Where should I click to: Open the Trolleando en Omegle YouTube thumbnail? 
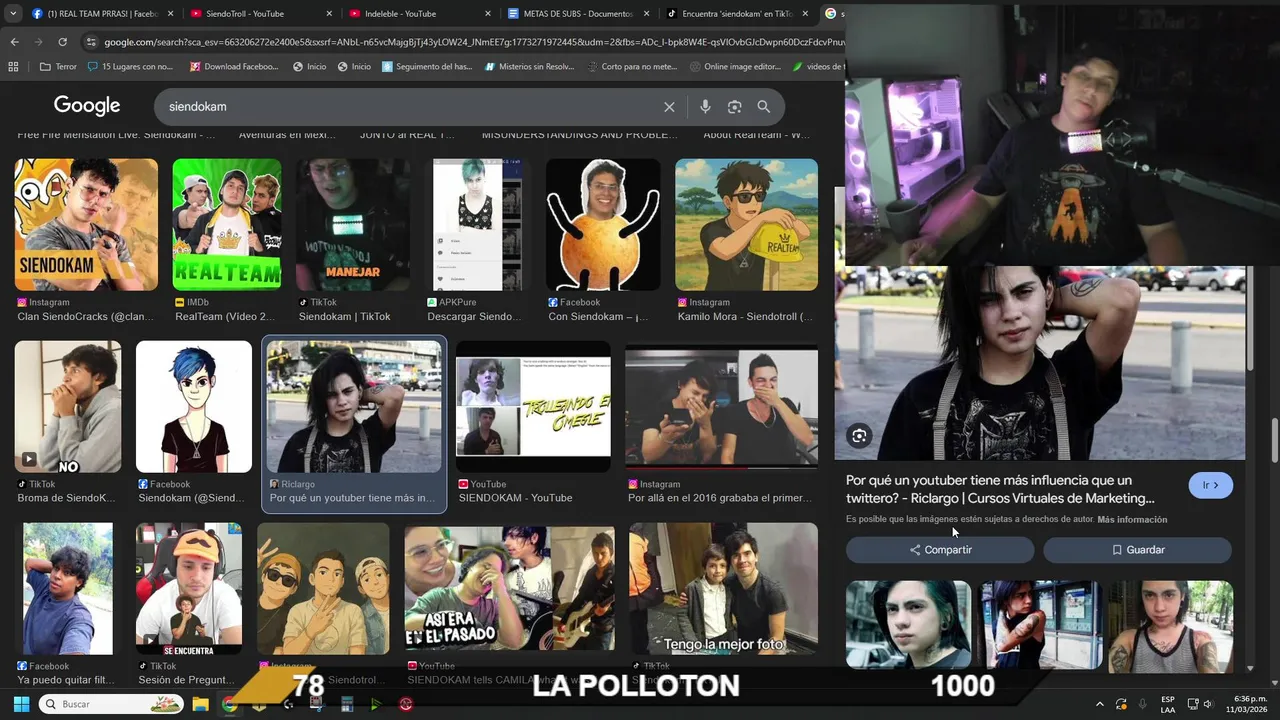point(533,407)
